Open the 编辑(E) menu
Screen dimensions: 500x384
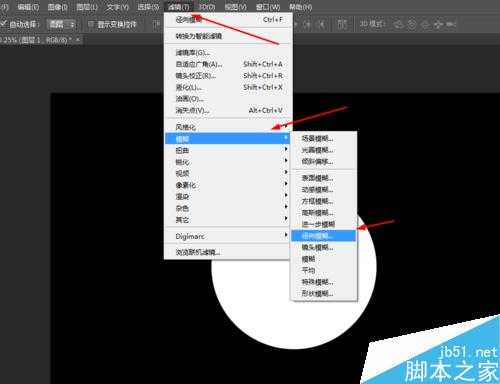point(28,7)
